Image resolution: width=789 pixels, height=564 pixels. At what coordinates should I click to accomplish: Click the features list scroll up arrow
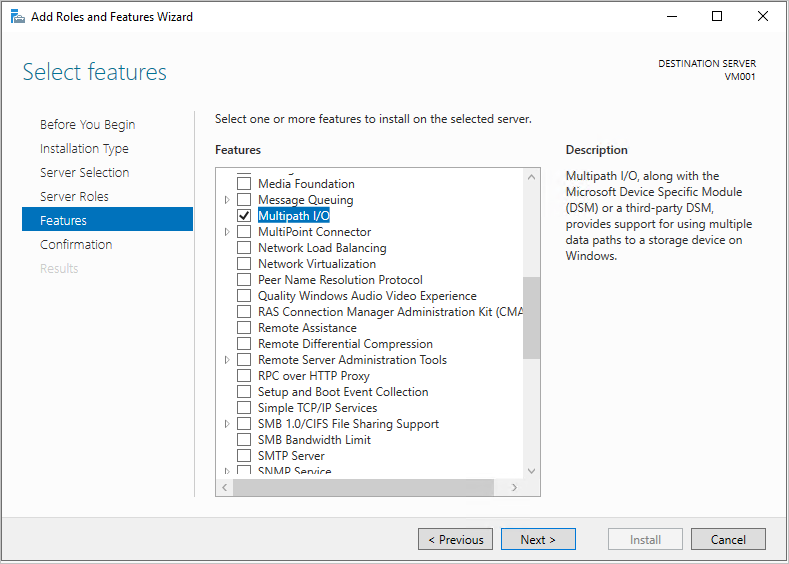click(x=531, y=177)
